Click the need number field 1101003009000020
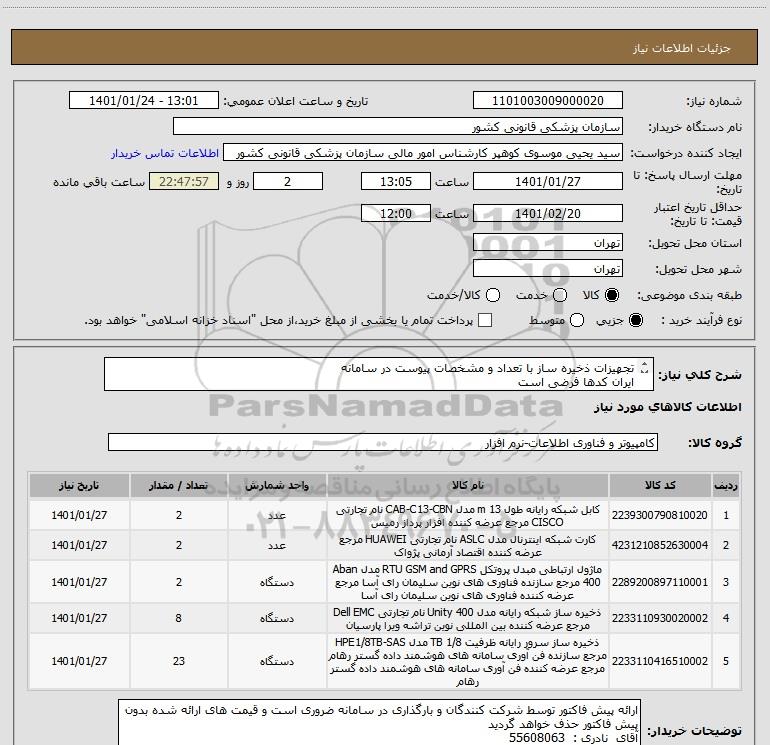Screen dimensions: 770x745 [548, 101]
